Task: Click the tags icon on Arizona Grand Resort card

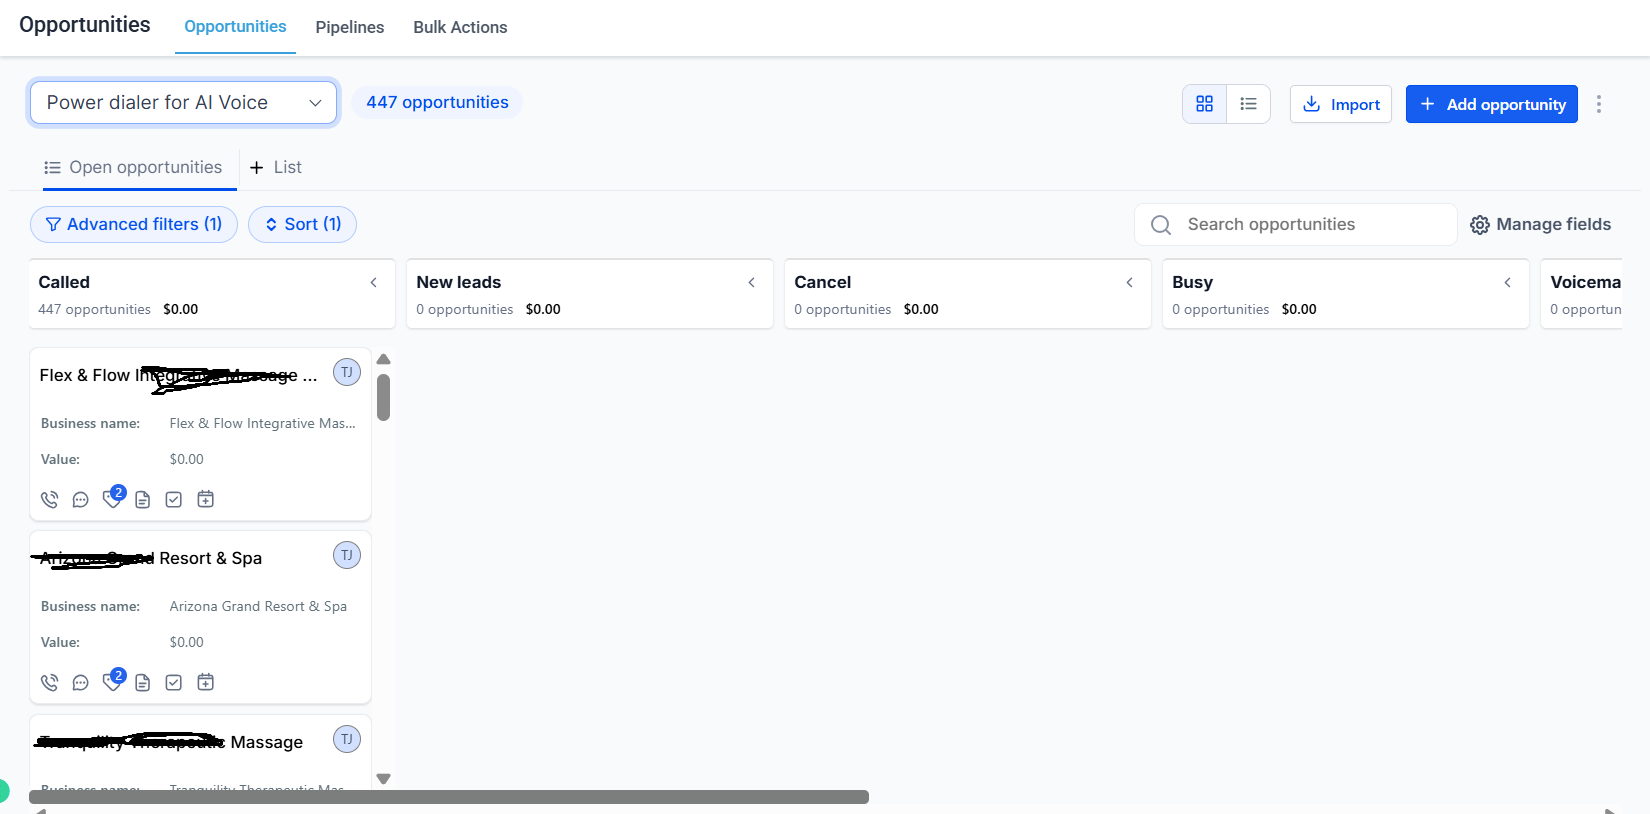Action: tap(113, 681)
